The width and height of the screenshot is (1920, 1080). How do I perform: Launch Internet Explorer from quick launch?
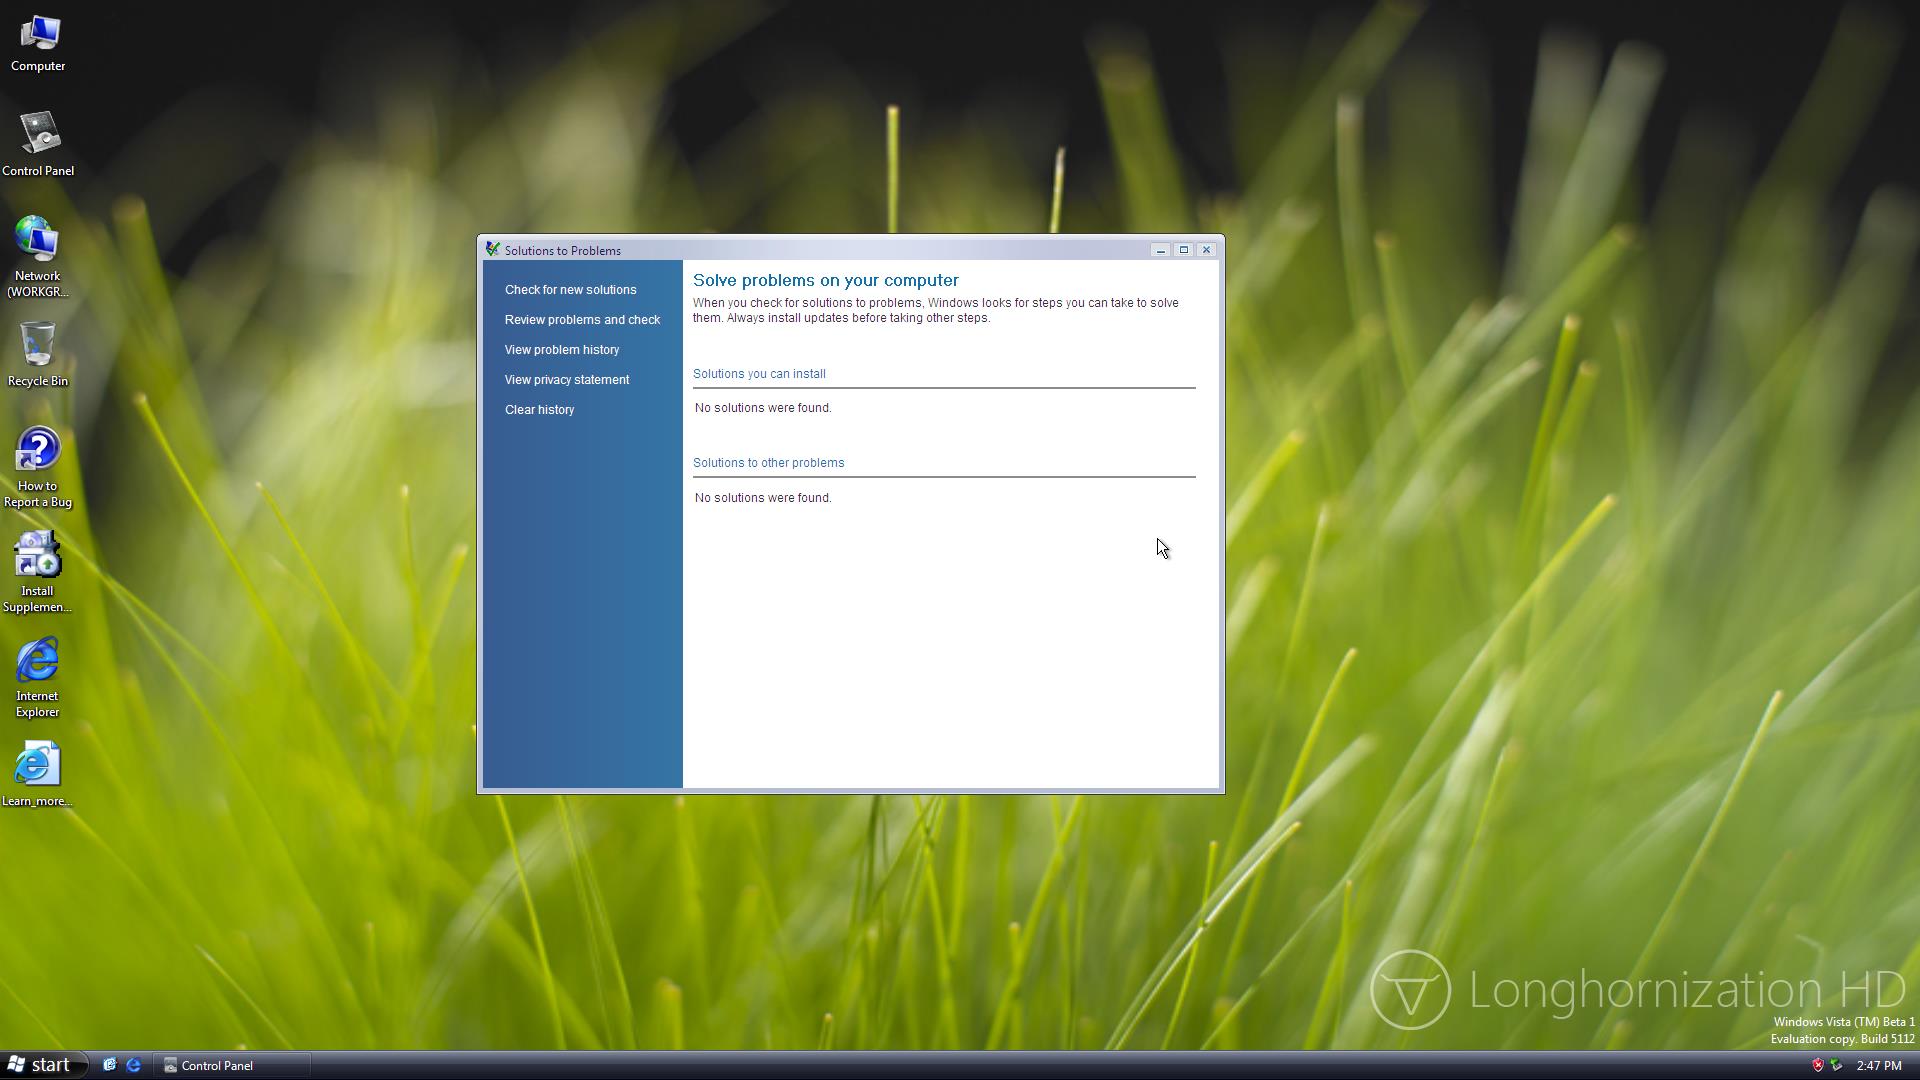(133, 1065)
